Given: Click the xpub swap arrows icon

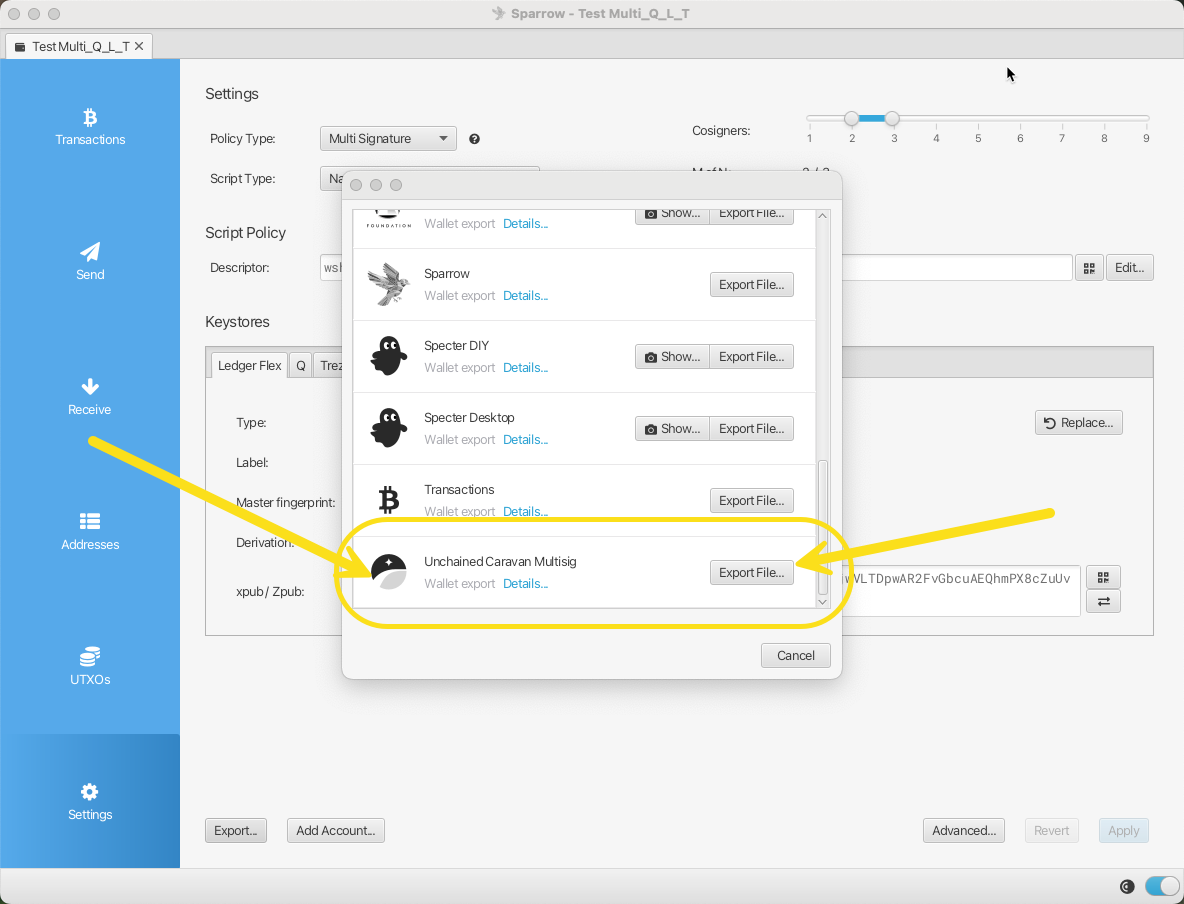Looking at the screenshot, I should coord(1103,601).
